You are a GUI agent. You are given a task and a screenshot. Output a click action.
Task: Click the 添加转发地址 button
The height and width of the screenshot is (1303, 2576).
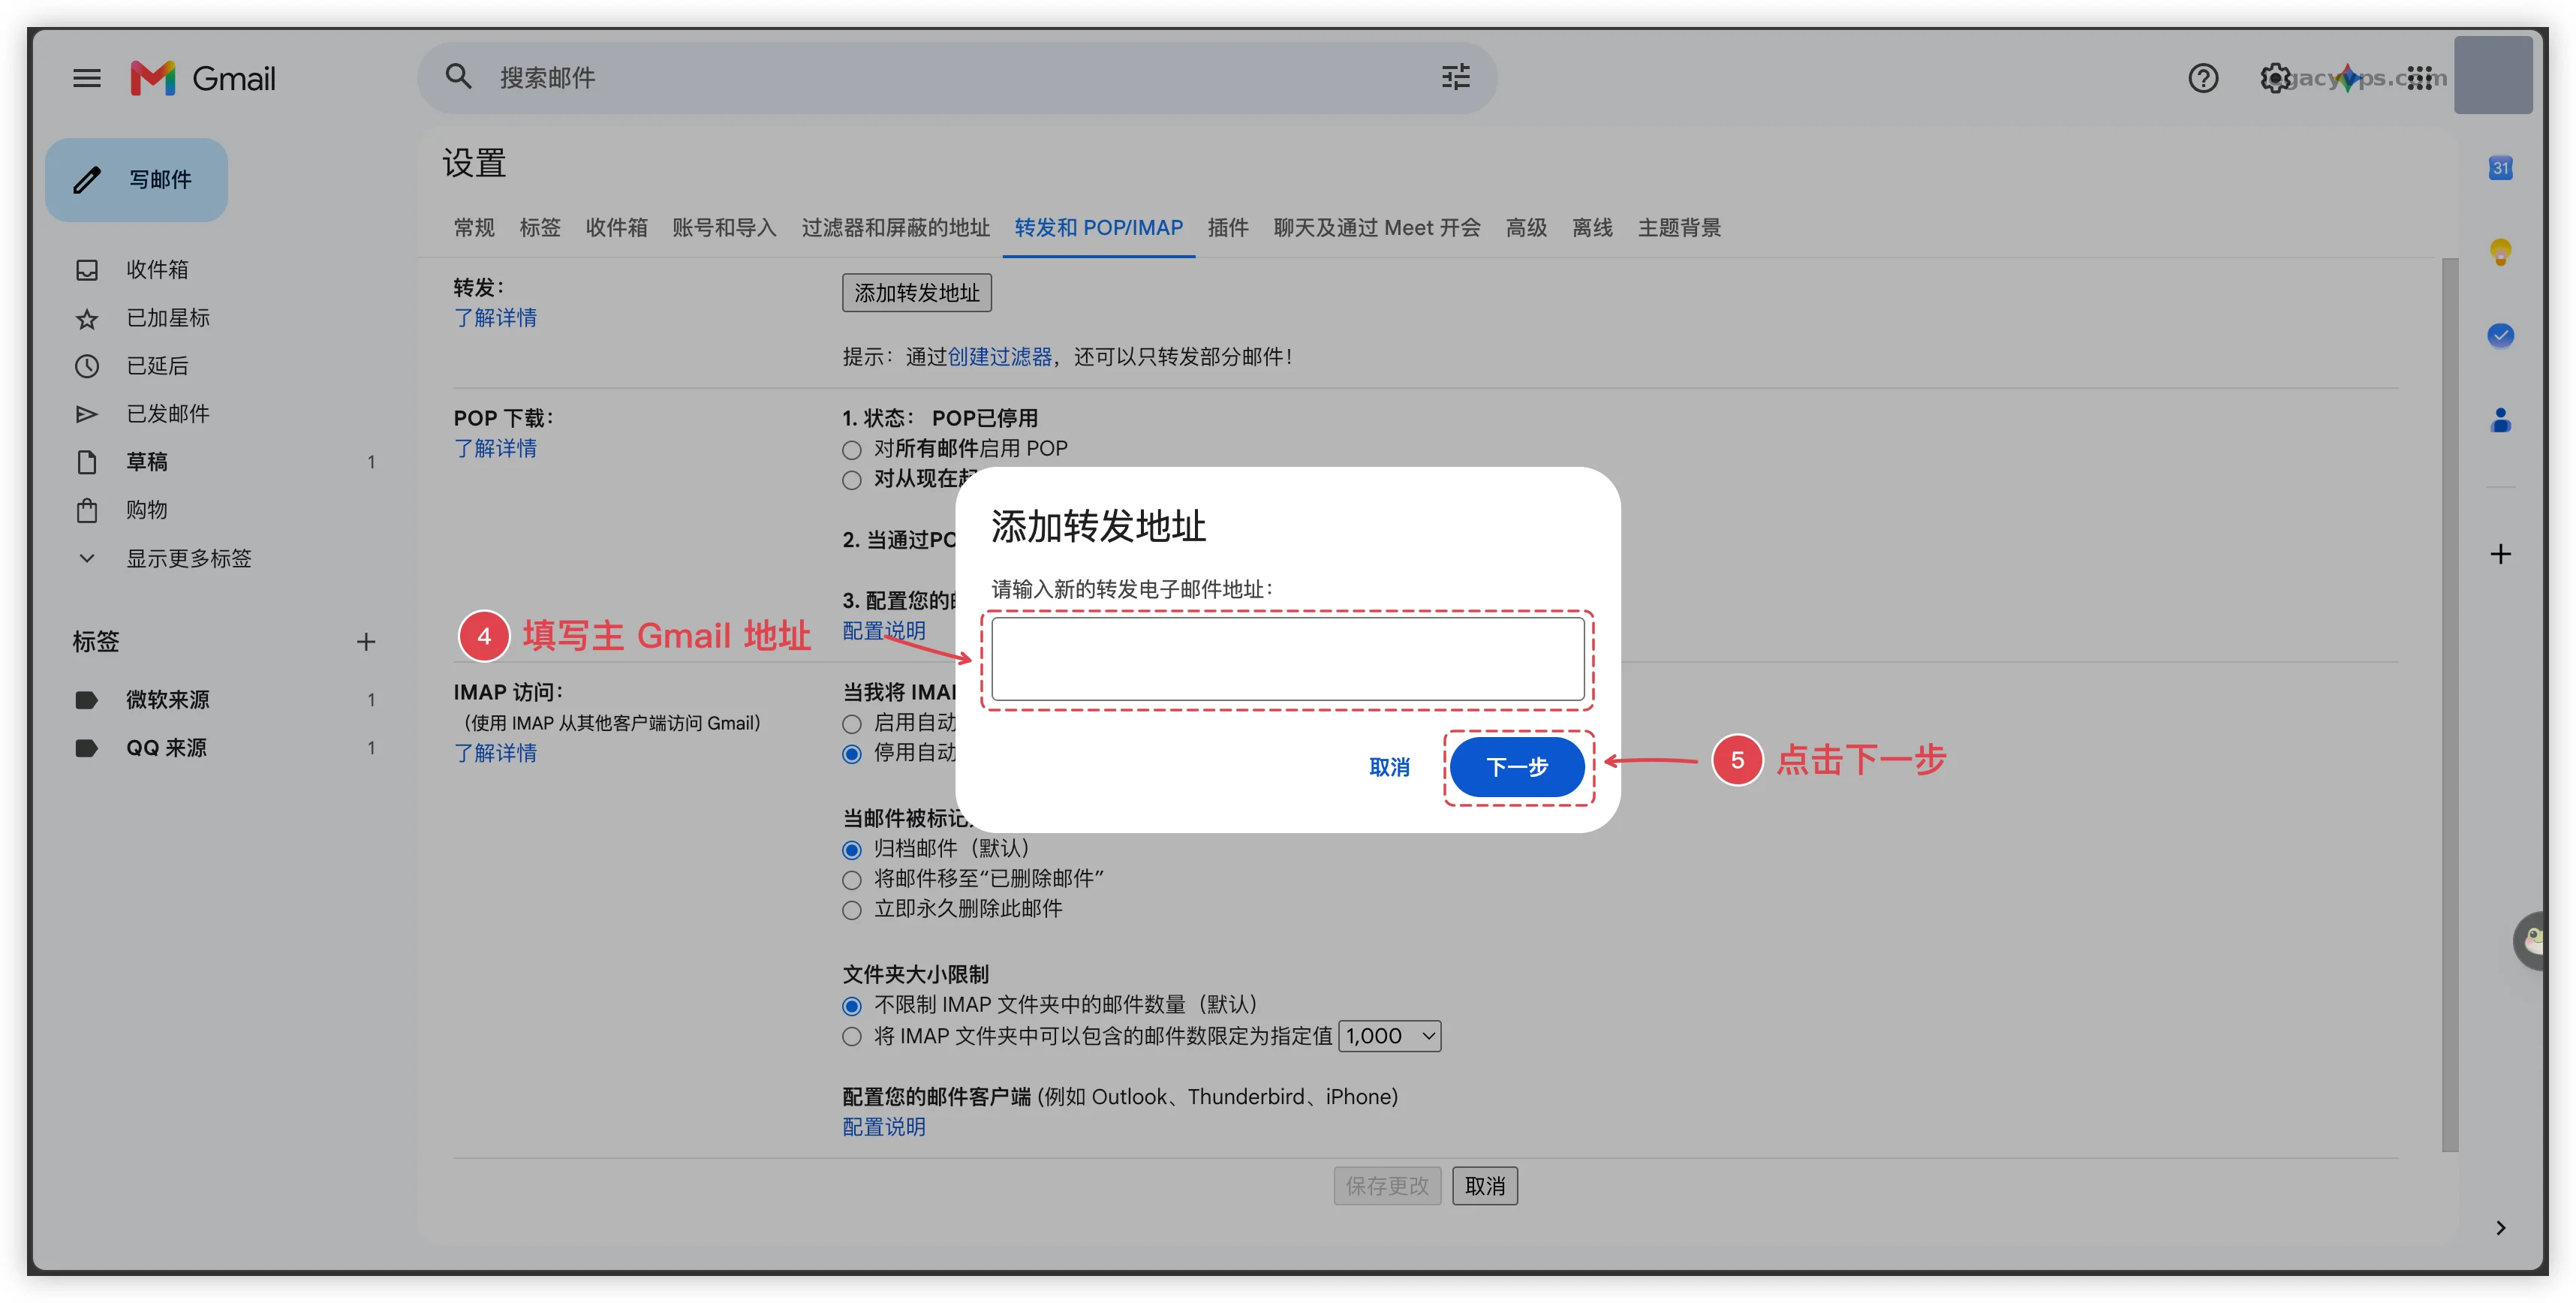point(916,293)
